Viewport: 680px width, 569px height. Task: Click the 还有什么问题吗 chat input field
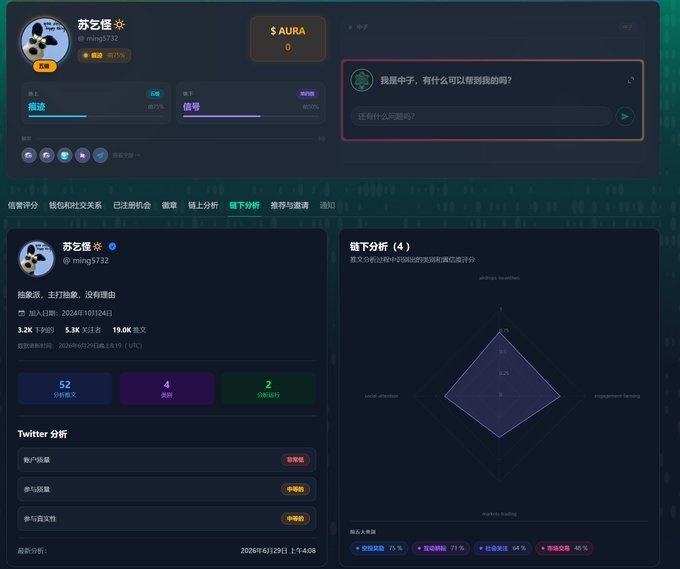[x=481, y=116]
